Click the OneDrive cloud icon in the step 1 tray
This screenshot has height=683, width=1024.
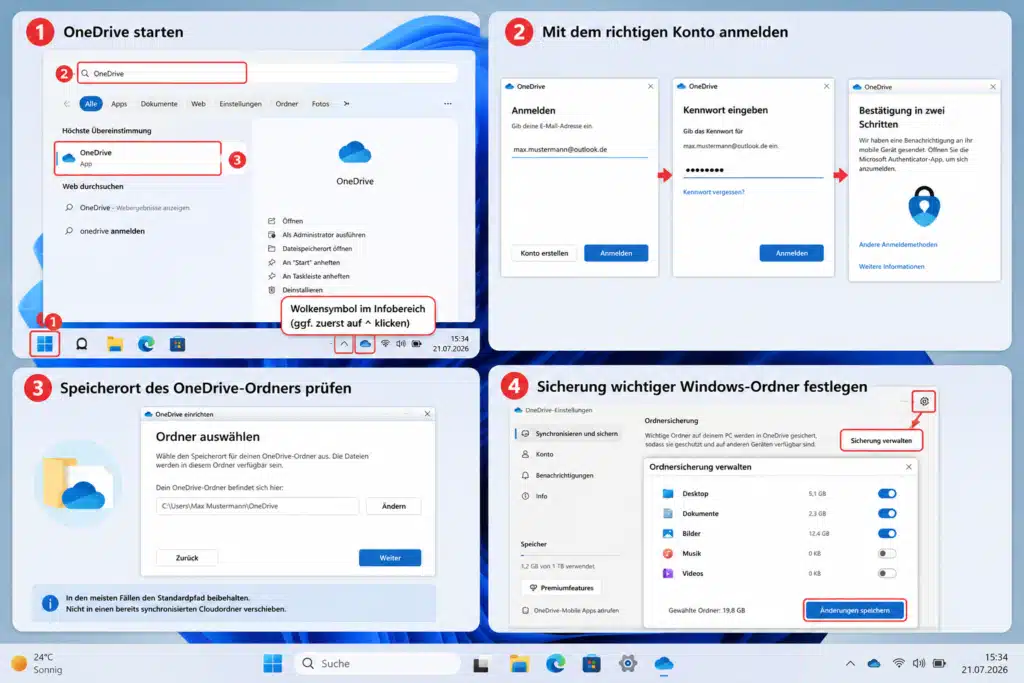[x=365, y=343]
